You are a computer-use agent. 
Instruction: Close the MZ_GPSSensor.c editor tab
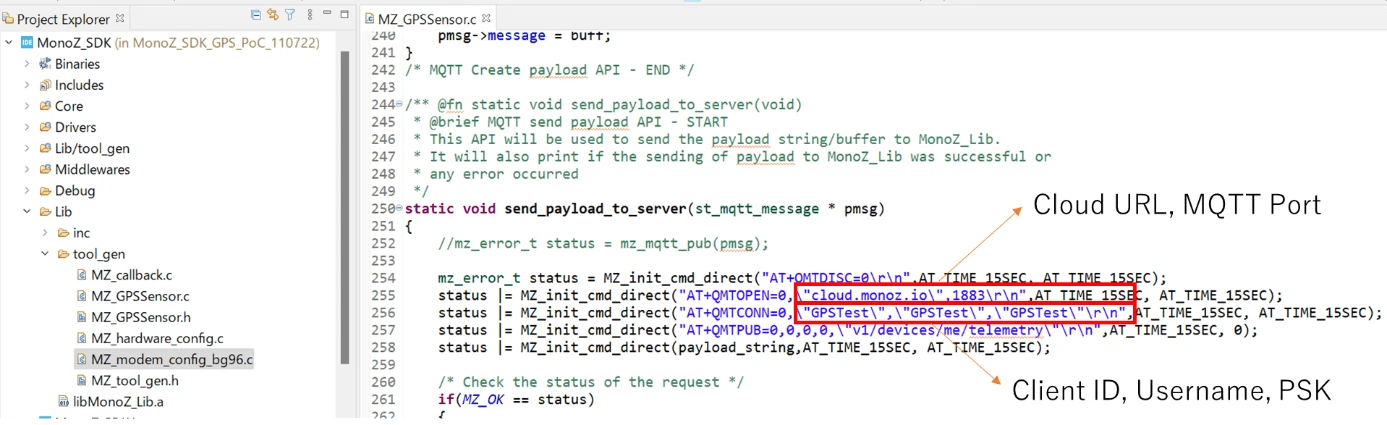[487, 18]
